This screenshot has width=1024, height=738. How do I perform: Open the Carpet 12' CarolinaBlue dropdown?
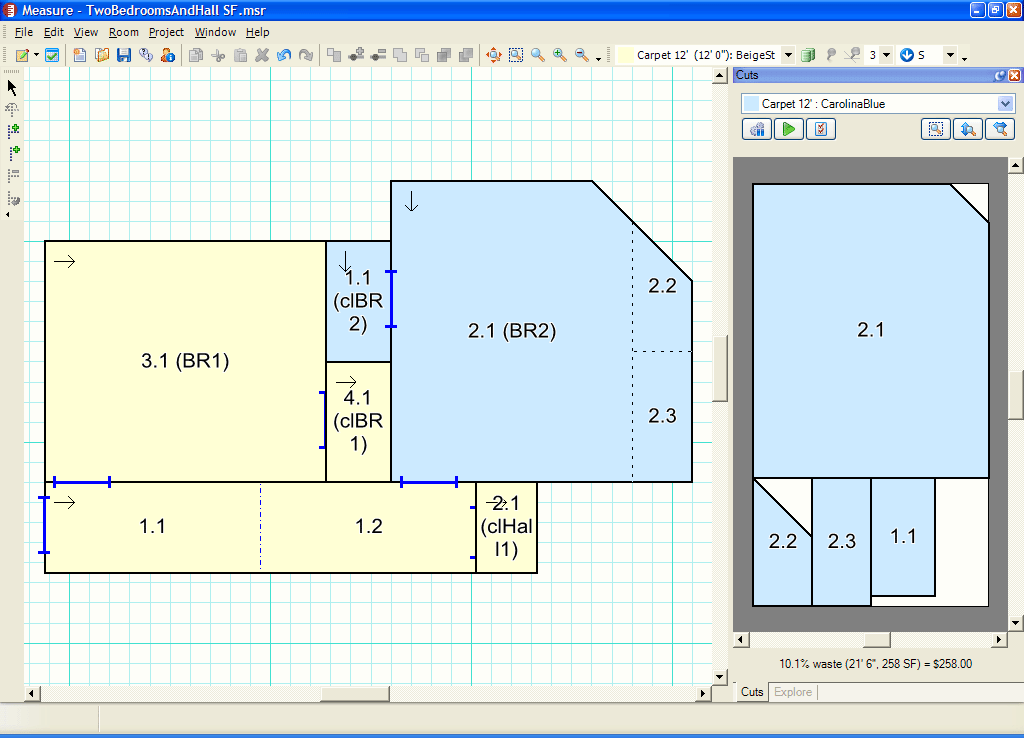pyautogui.click(x=1005, y=104)
